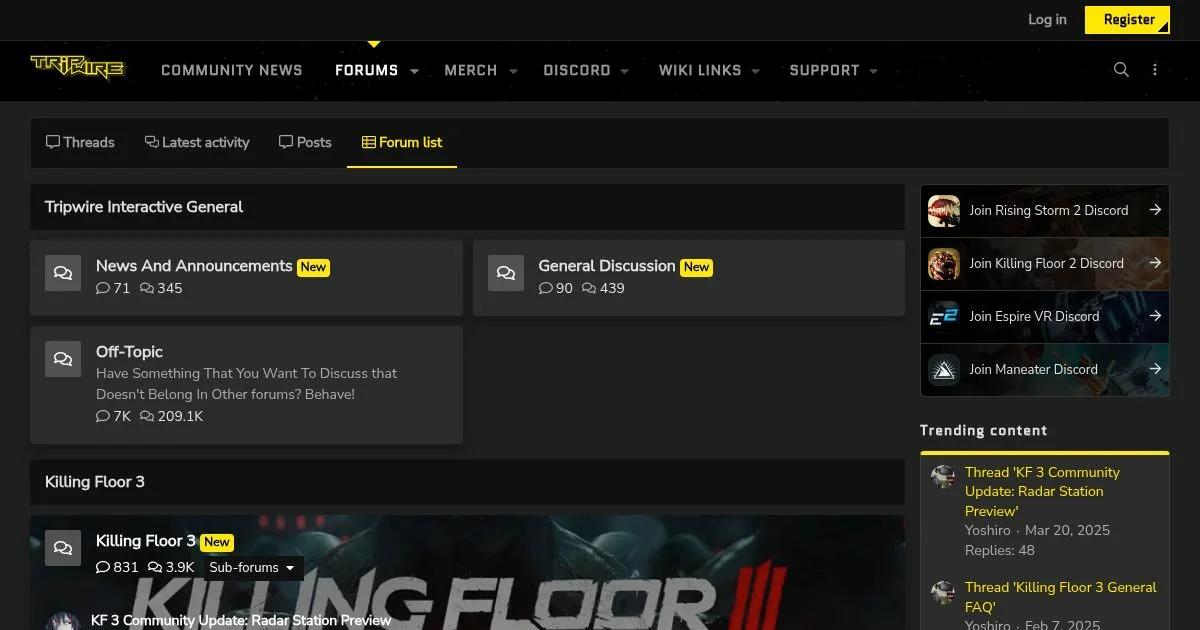Viewport: 1200px width, 630px height.
Task: Expand the Support dropdown arrow
Action: (x=874, y=71)
